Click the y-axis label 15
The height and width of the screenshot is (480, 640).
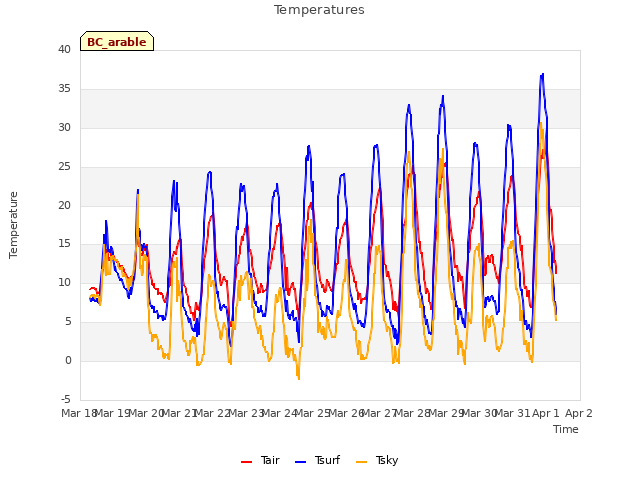pos(64,244)
